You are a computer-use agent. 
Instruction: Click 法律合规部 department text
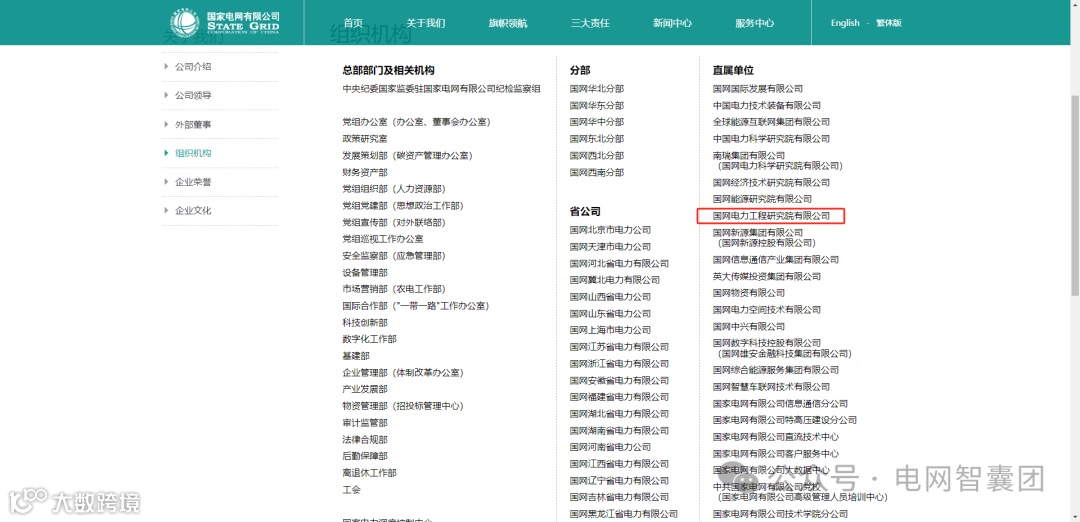point(365,439)
